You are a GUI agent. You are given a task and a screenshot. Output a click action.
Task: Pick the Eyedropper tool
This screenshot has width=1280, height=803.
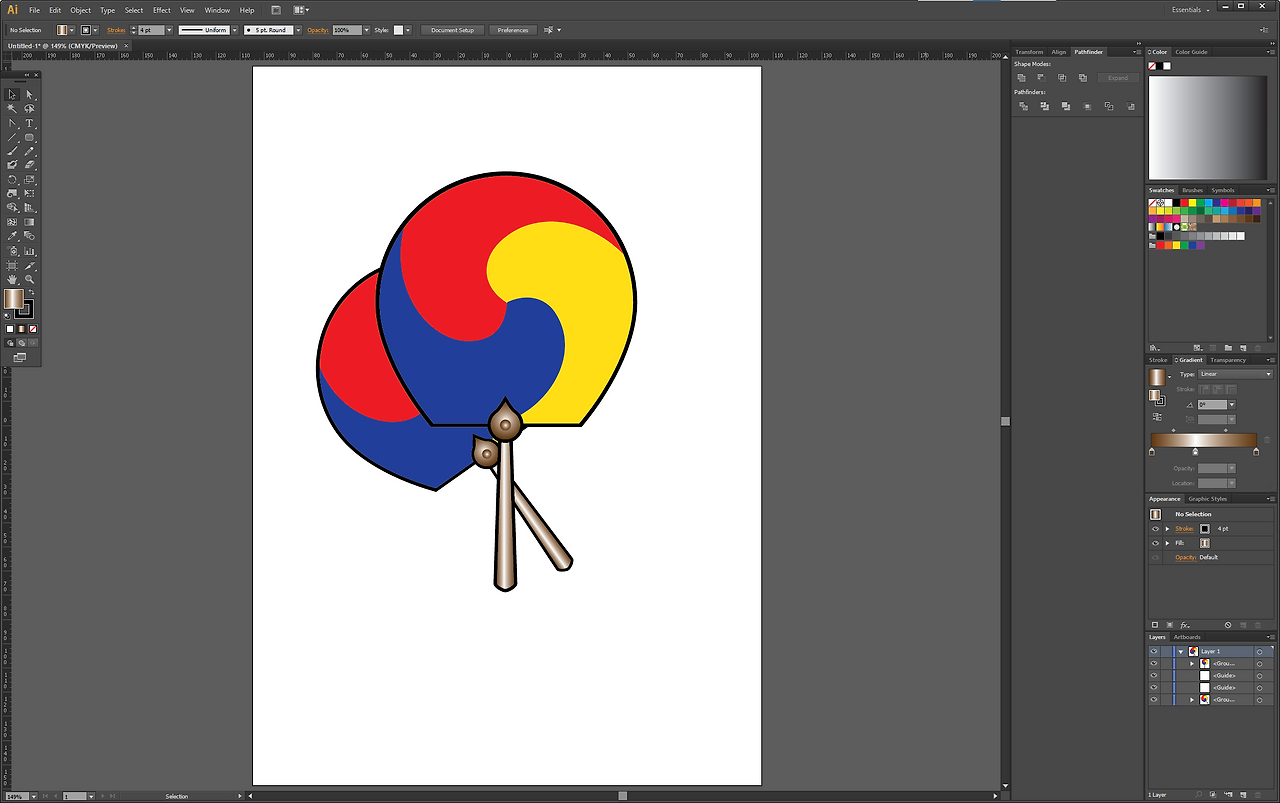pyautogui.click(x=12, y=236)
